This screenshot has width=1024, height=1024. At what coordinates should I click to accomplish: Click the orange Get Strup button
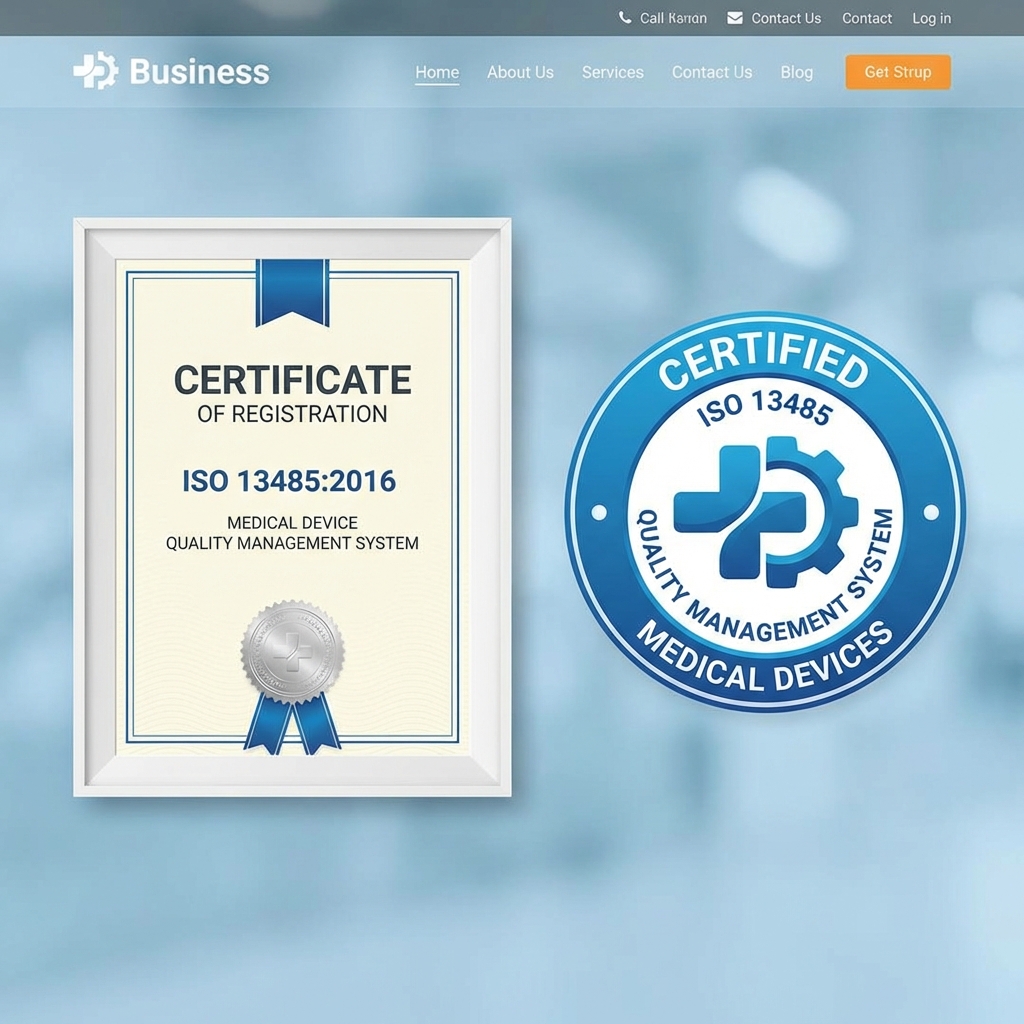coord(898,72)
